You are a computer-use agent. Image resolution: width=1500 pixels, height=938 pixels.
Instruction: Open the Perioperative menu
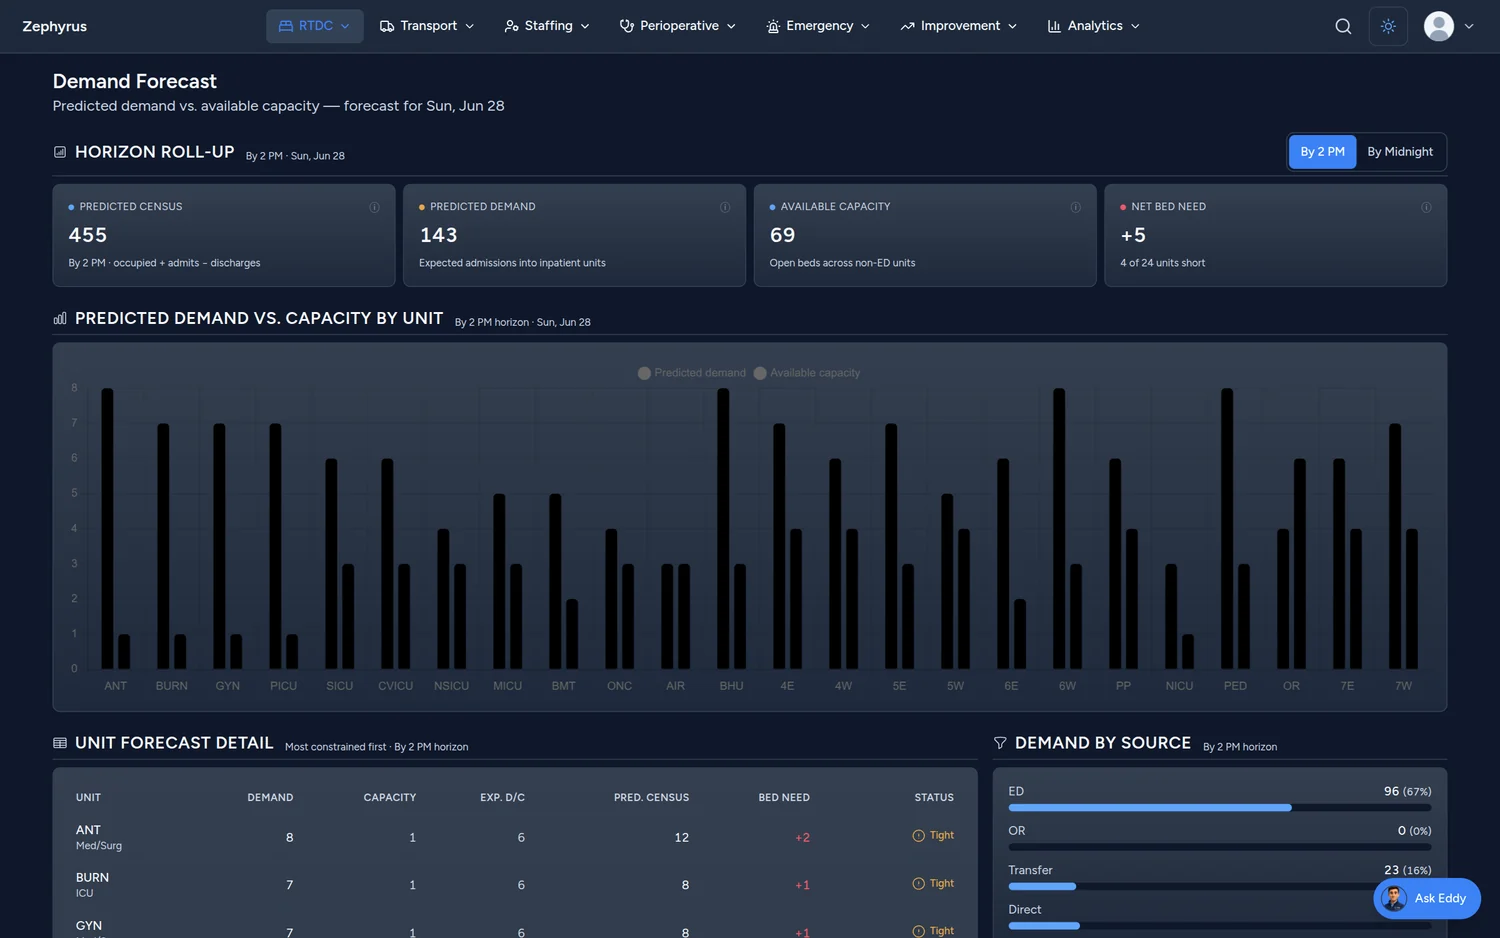[x=678, y=26]
